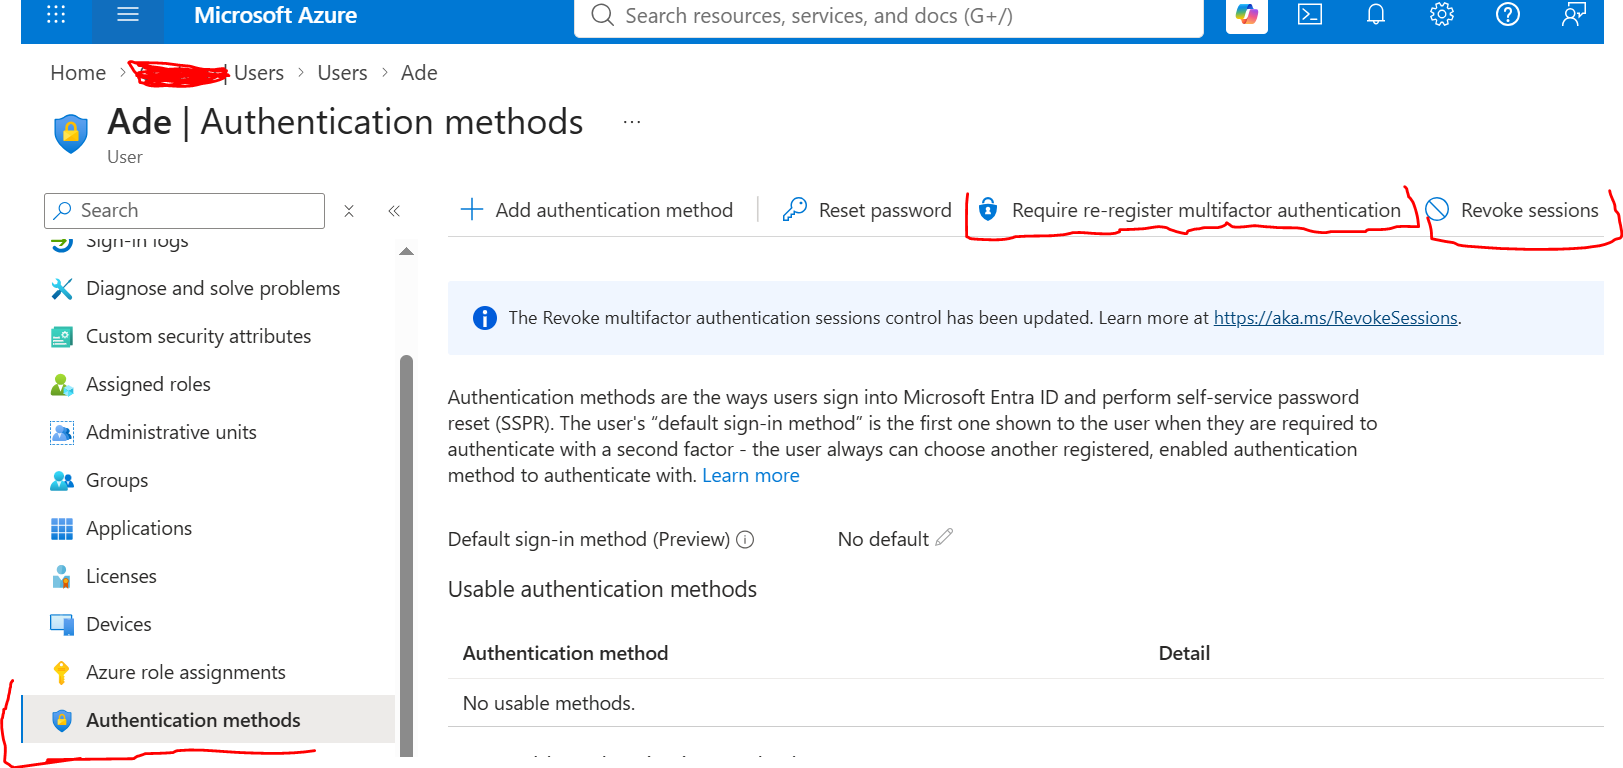Click the Administrative units icon
This screenshot has width=1623, height=768.
tap(62, 433)
